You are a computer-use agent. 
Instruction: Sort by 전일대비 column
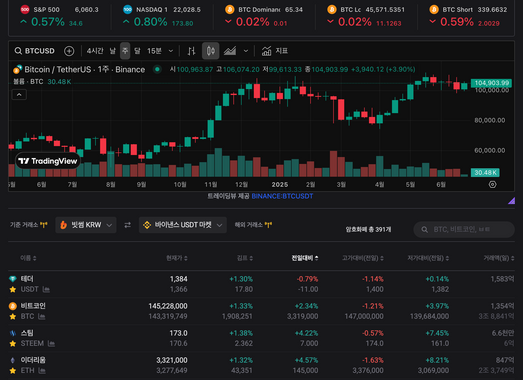[x=305, y=258]
